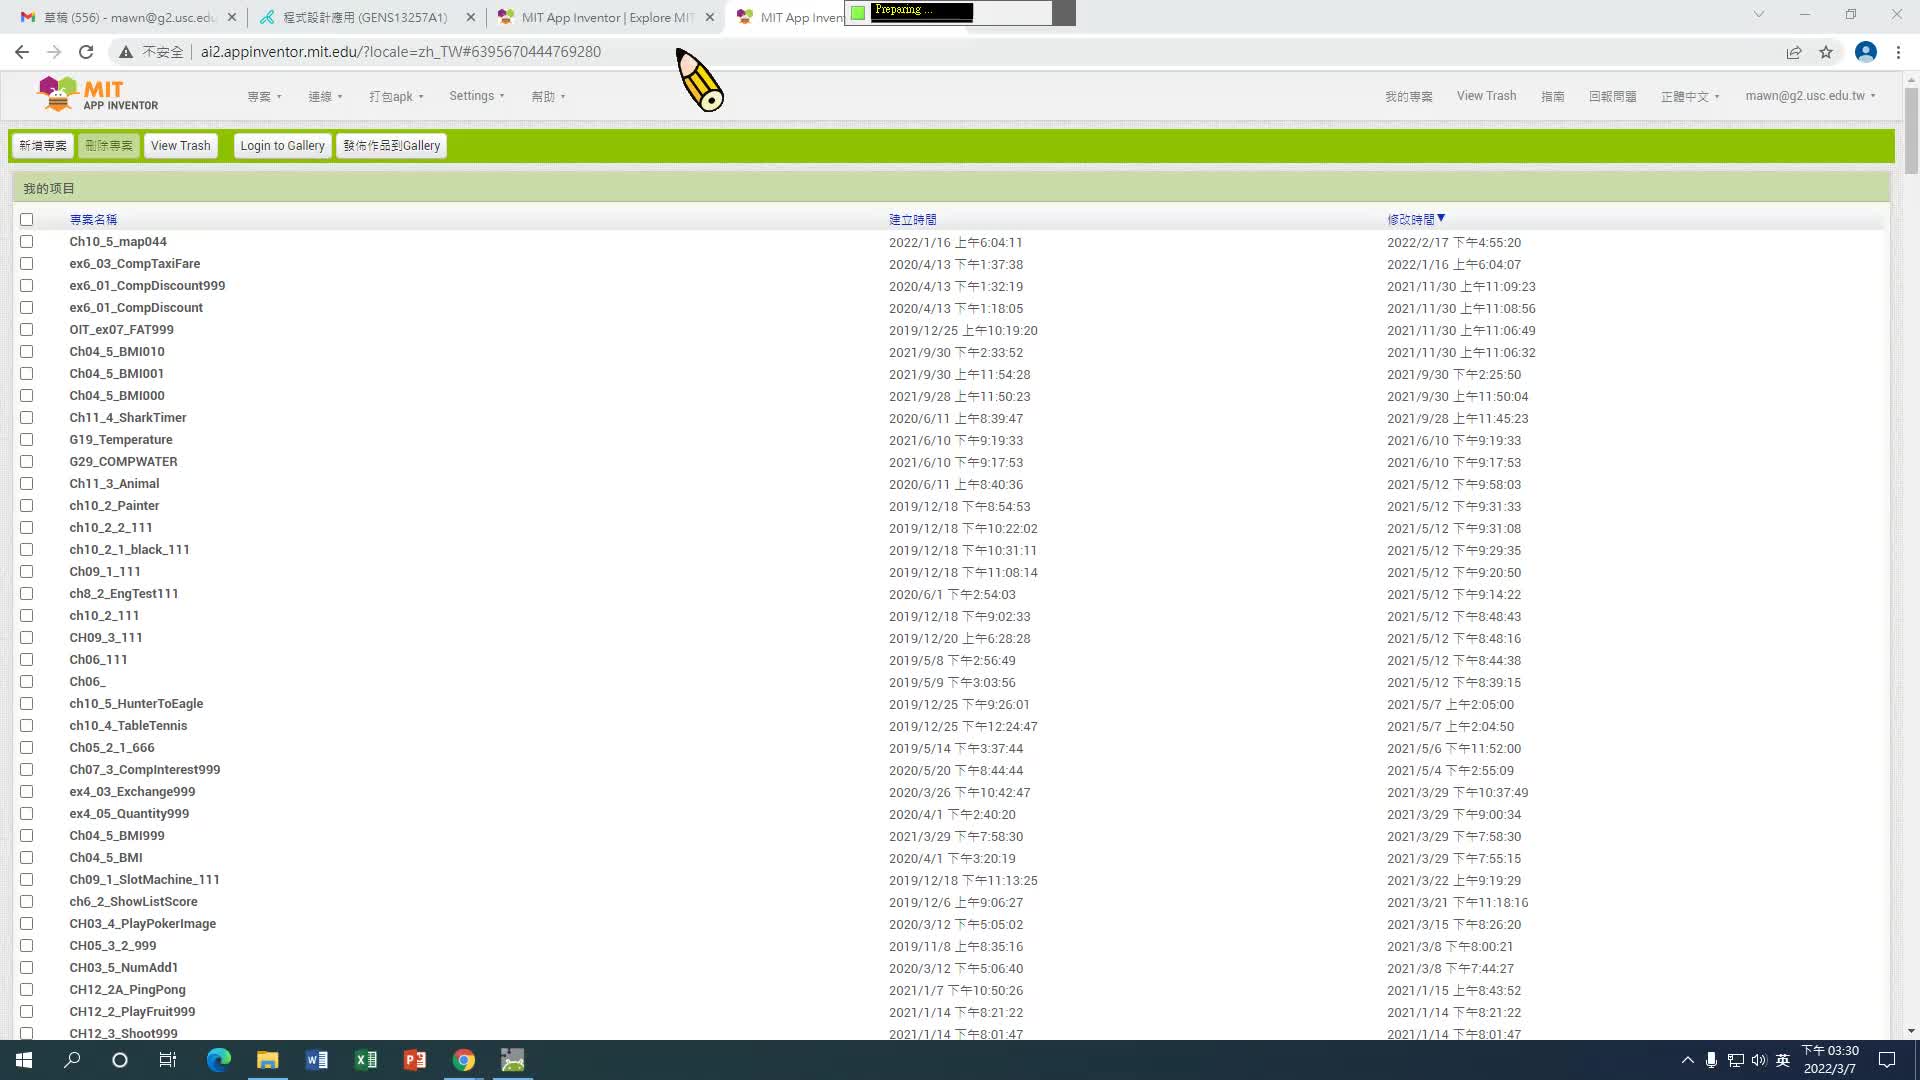Viewport: 1920px width, 1080px height.
Task: Click the Login to Gallery button
Action: (x=282, y=146)
